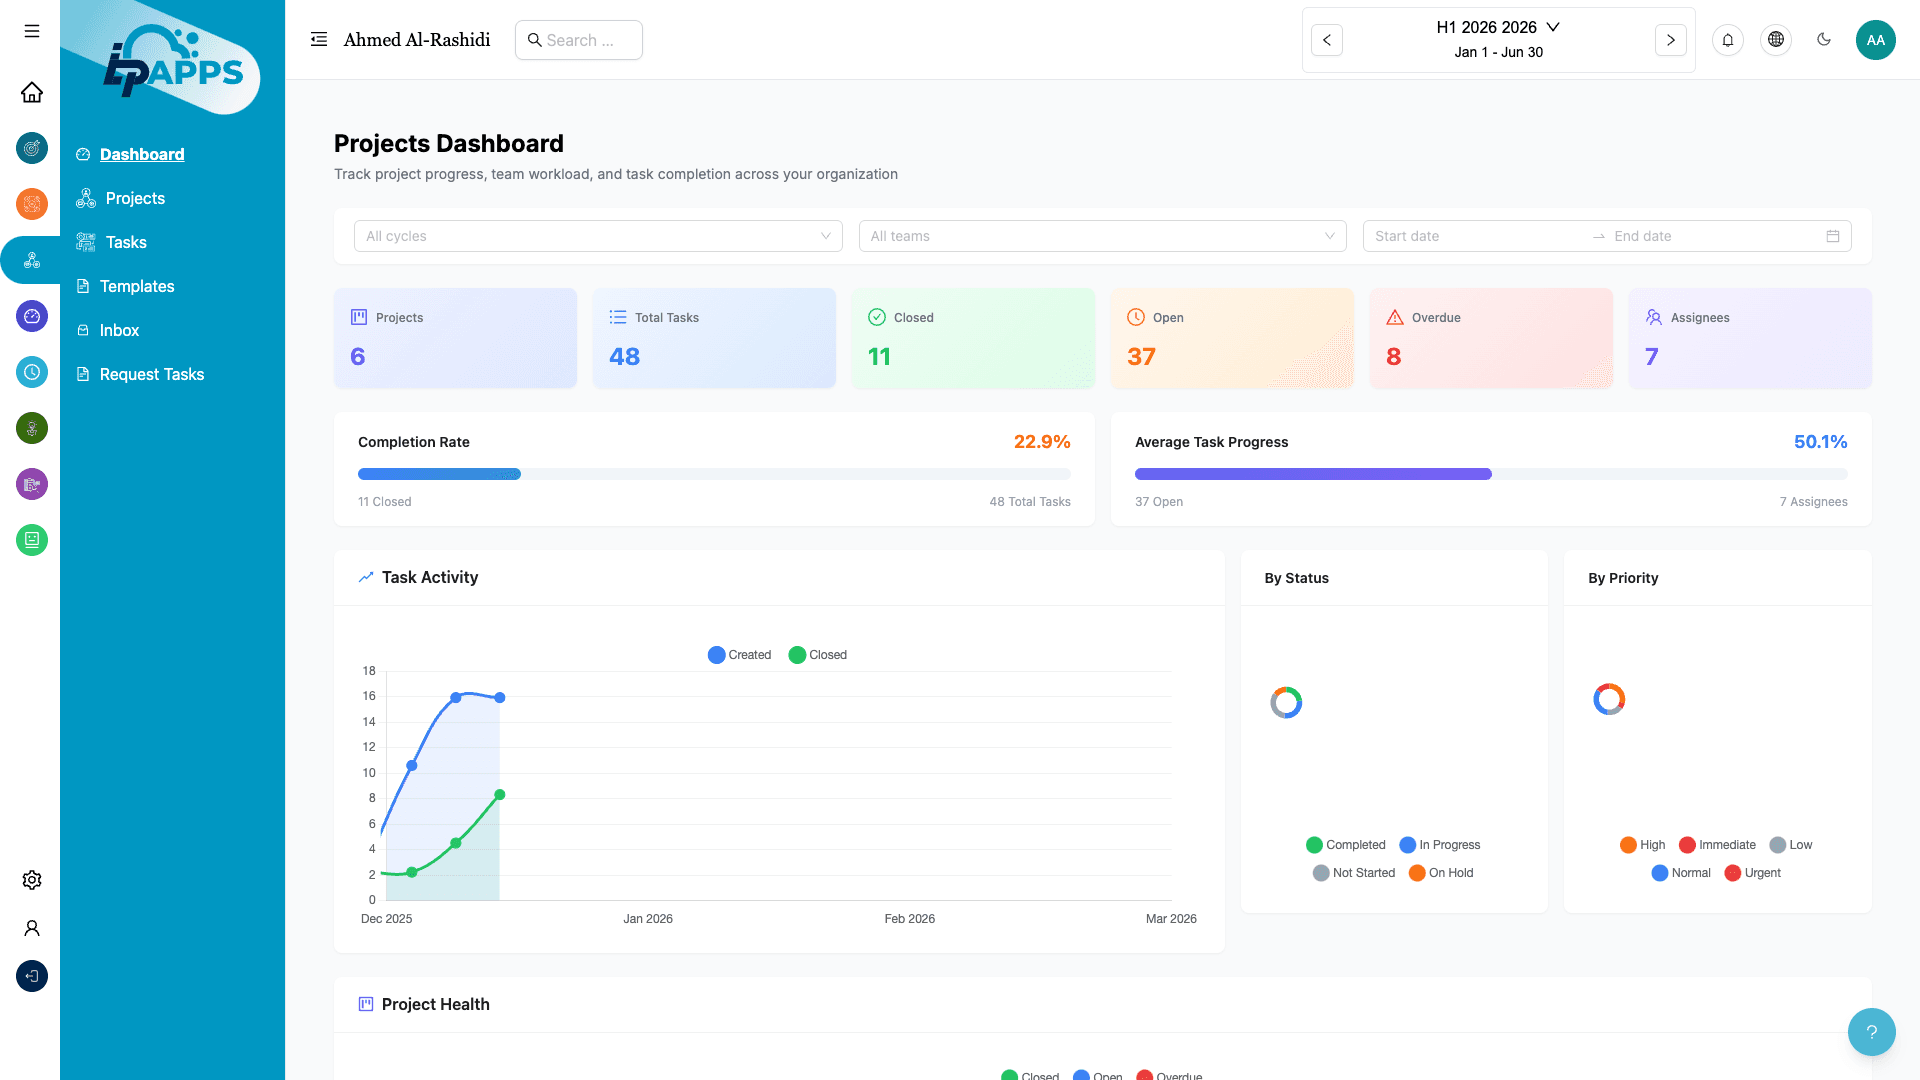This screenshot has height=1080, width=1920.
Task: Select the orange app icon in the rail
Action: tap(31, 204)
